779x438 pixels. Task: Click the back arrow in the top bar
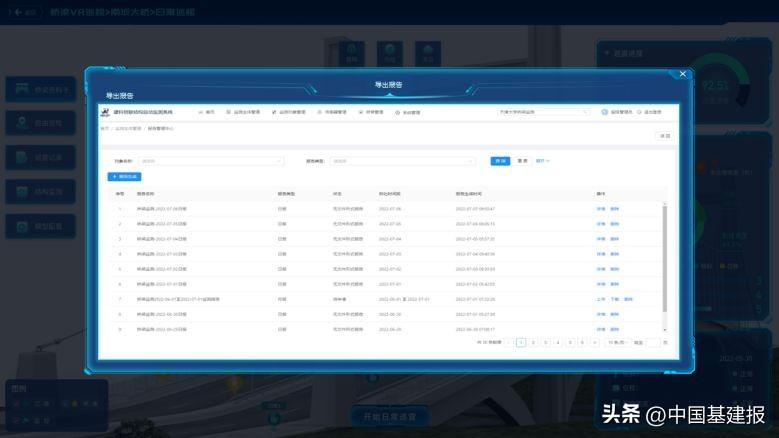click(18, 12)
